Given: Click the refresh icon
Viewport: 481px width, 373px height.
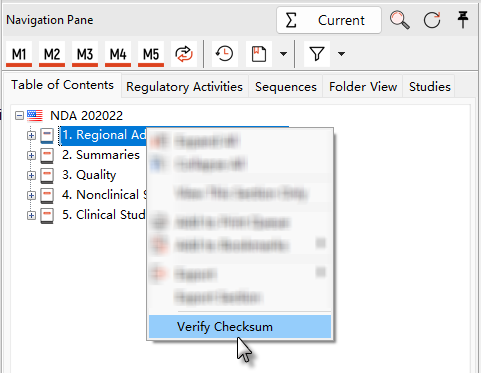Looking at the screenshot, I should [x=432, y=20].
